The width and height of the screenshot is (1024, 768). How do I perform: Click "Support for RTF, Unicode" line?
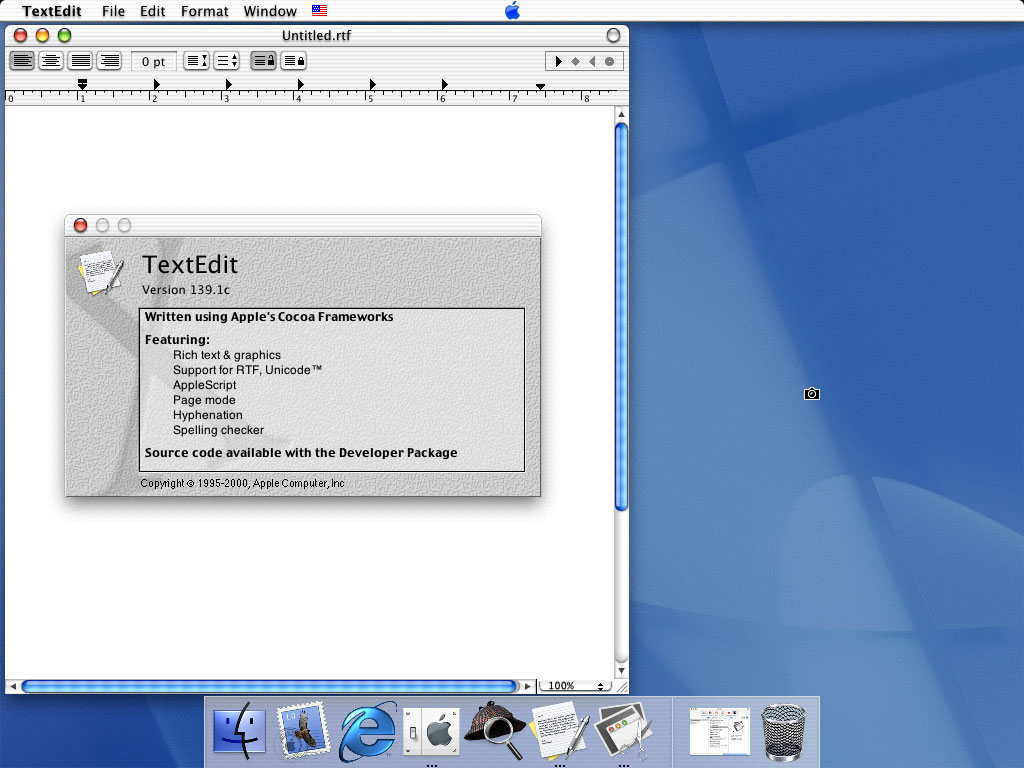(x=248, y=370)
